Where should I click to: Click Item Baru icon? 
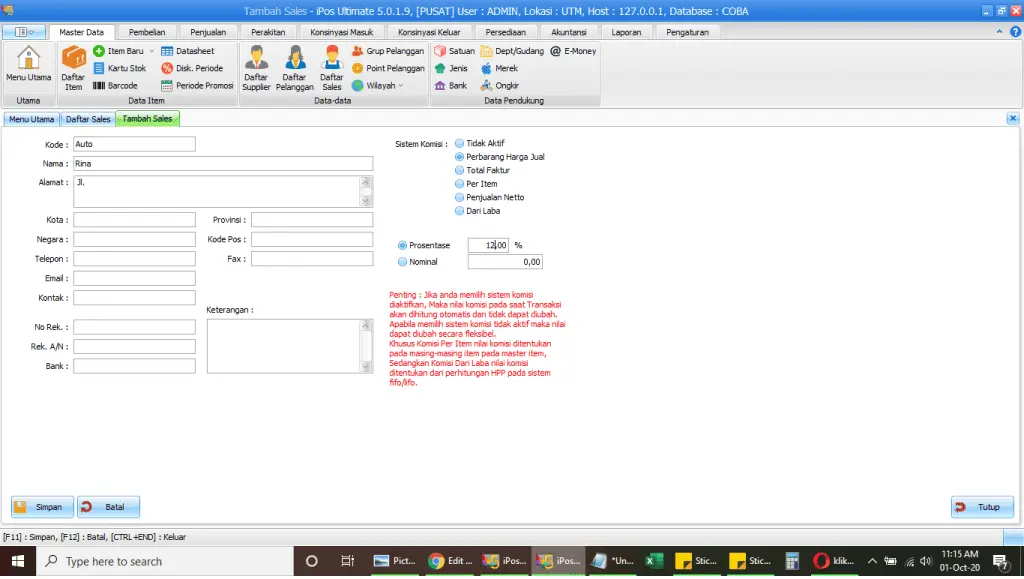(x=99, y=51)
